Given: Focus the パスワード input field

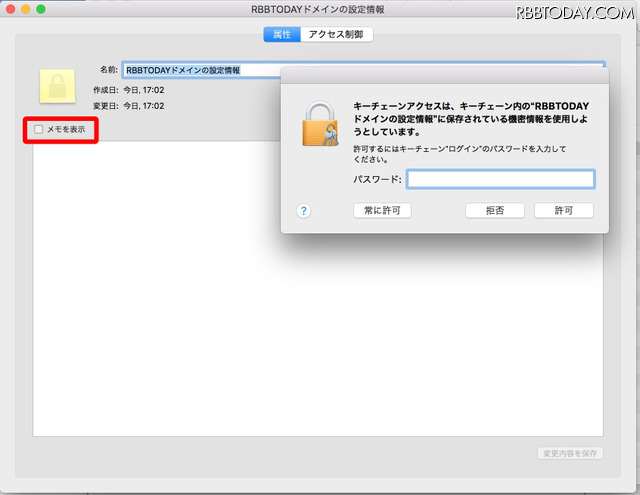Looking at the screenshot, I should click(500, 179).
